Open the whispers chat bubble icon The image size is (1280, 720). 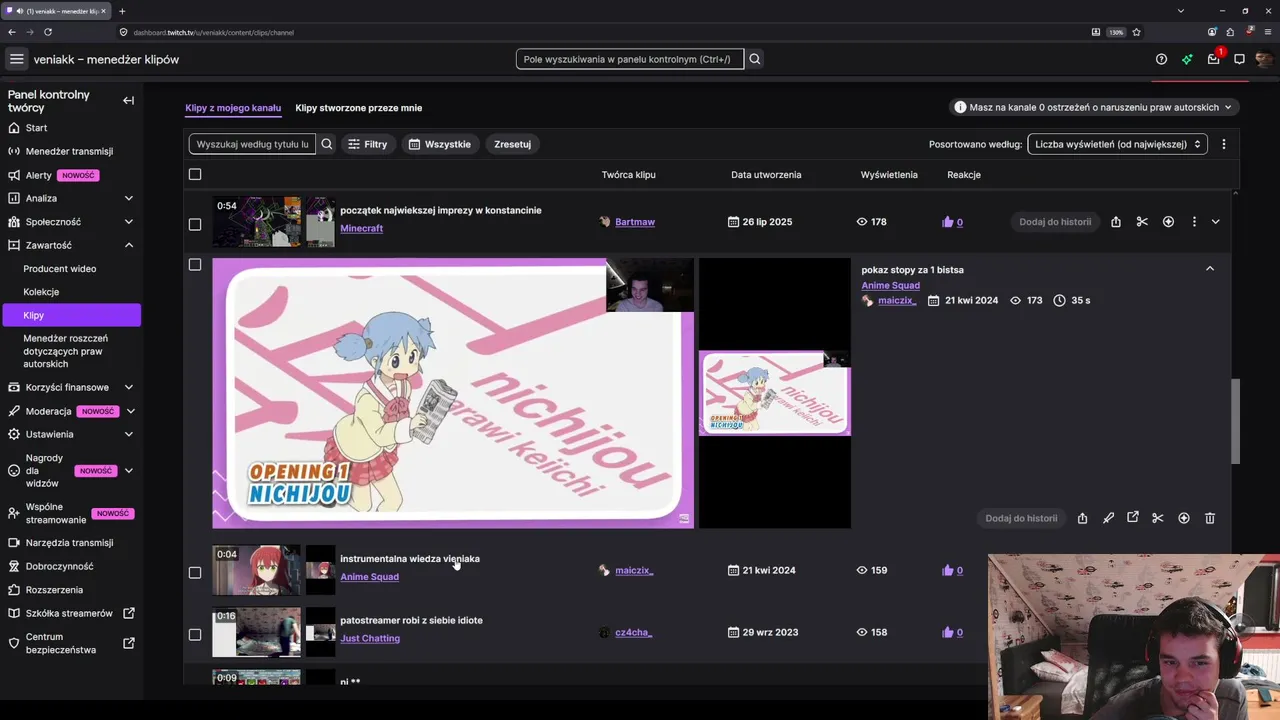[1239, 59]
